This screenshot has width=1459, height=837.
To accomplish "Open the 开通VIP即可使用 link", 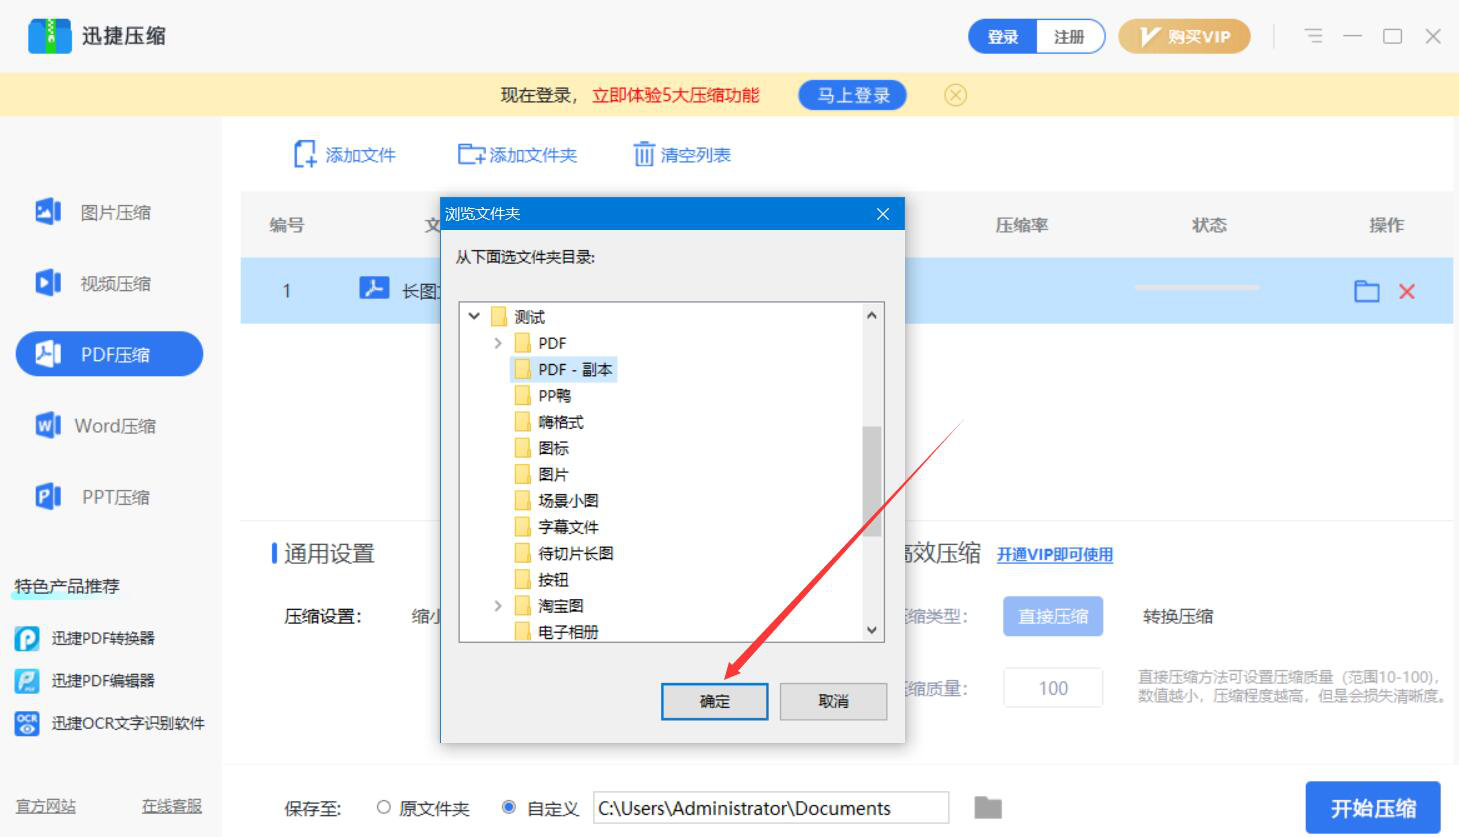I will [1055, 554].
